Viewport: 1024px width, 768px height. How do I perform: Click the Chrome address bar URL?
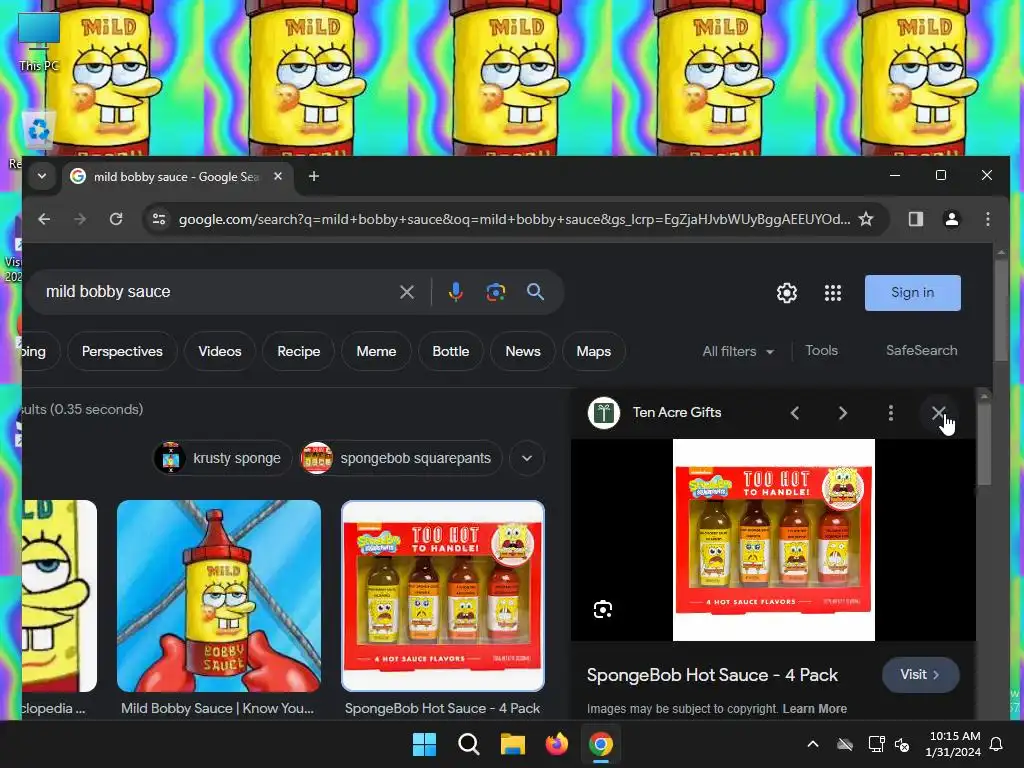(515, 219)
